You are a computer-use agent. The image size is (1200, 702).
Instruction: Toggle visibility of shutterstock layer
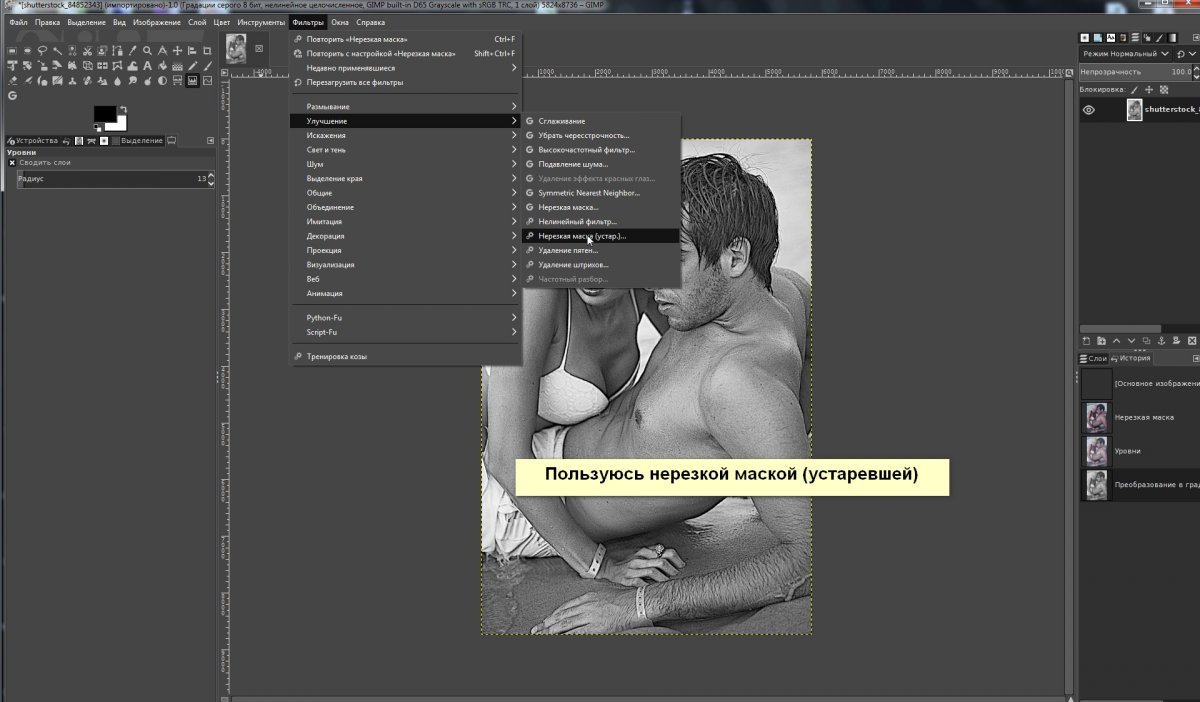[1088, 110]
